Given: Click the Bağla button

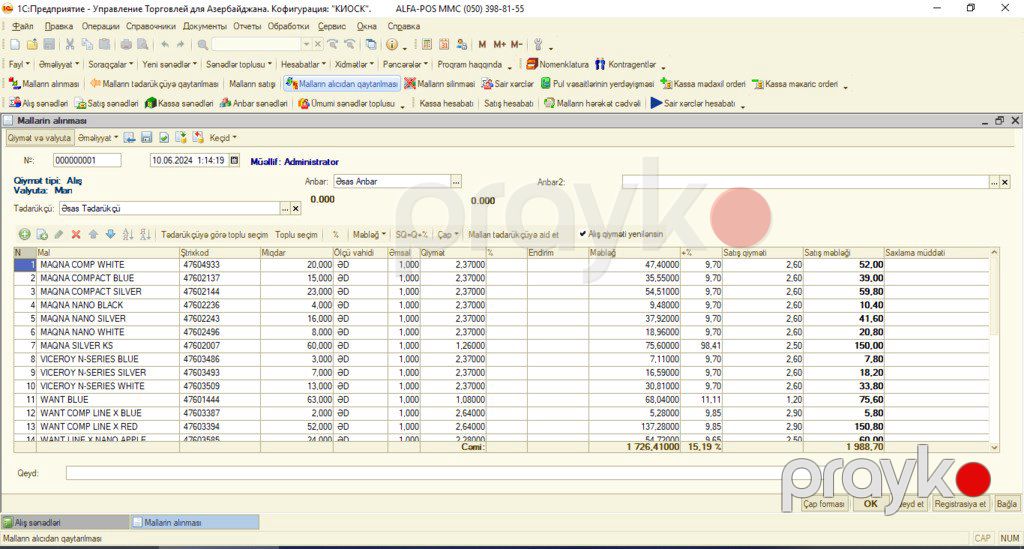Looking at the screenshot, I should click(1006, 504).
